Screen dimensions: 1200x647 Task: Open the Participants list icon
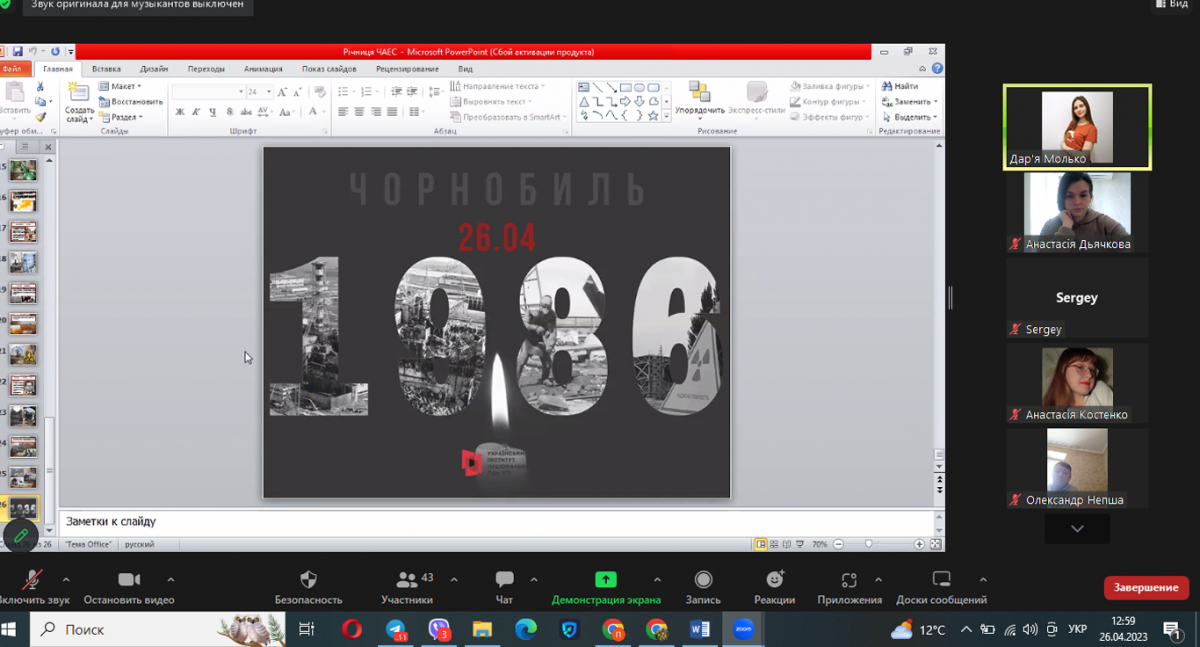point(406,580)
